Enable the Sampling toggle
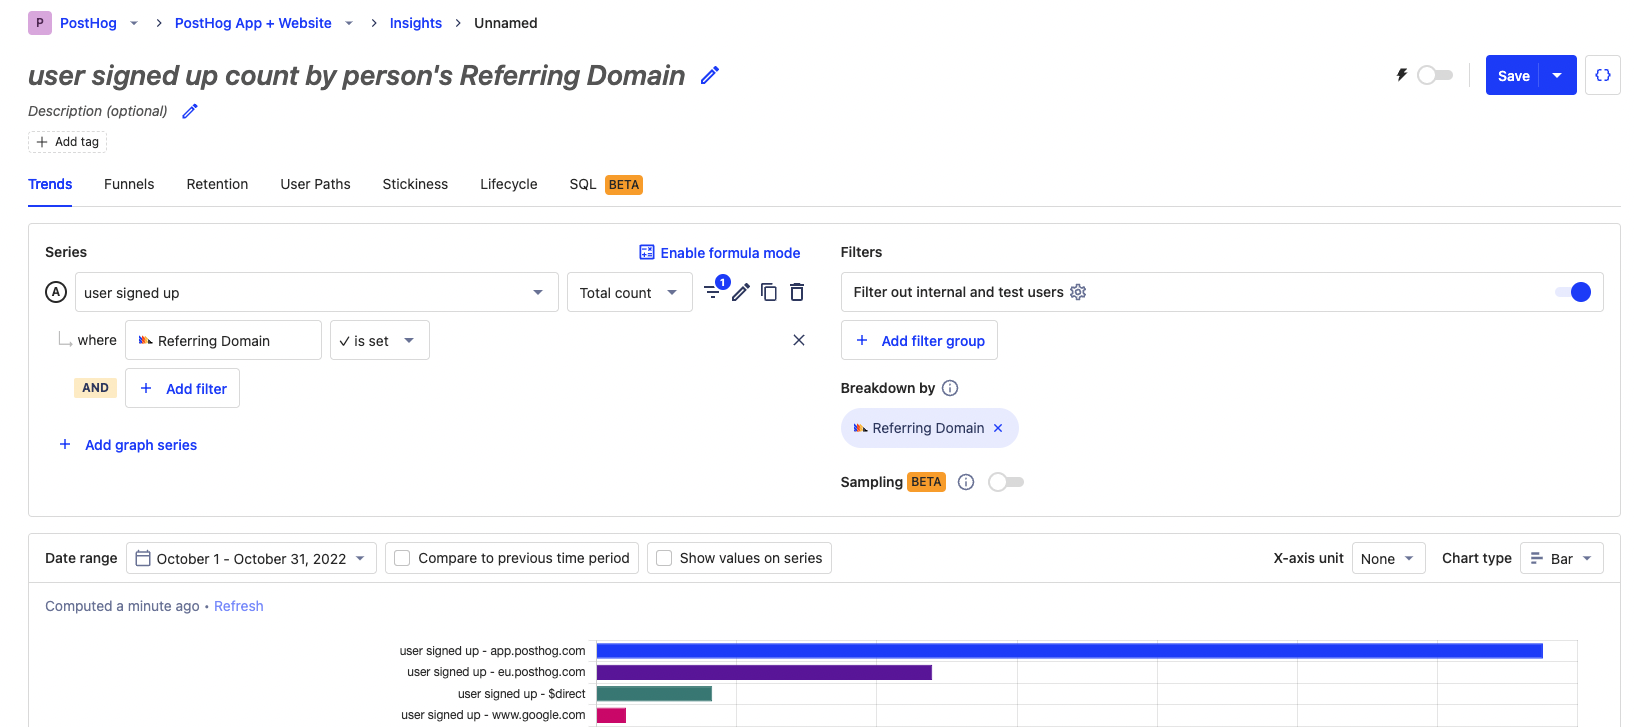Screen dimensions: 1634x727 pyautogui.click(x=1006, y=482)
